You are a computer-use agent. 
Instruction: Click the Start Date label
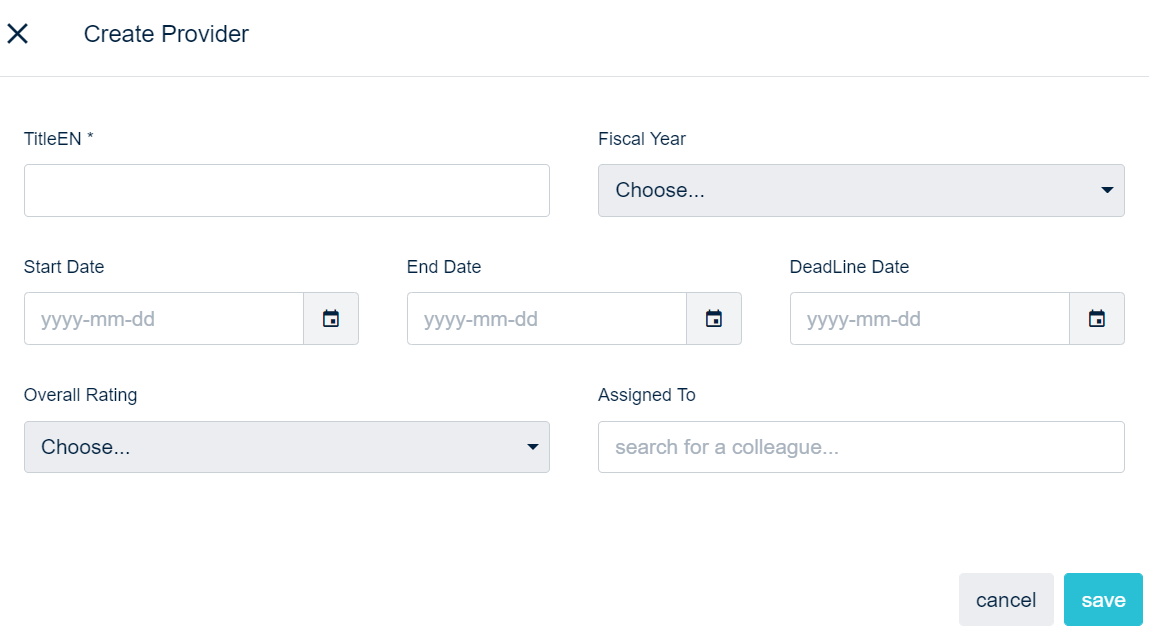(x=64, y=267)
